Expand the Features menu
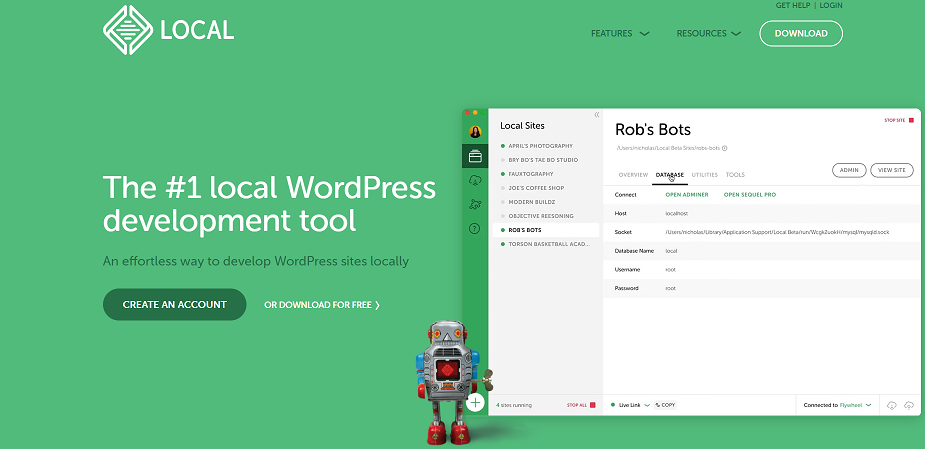This screenshot has height=449, width=925. pyautogui.click(x=620, y=34)
